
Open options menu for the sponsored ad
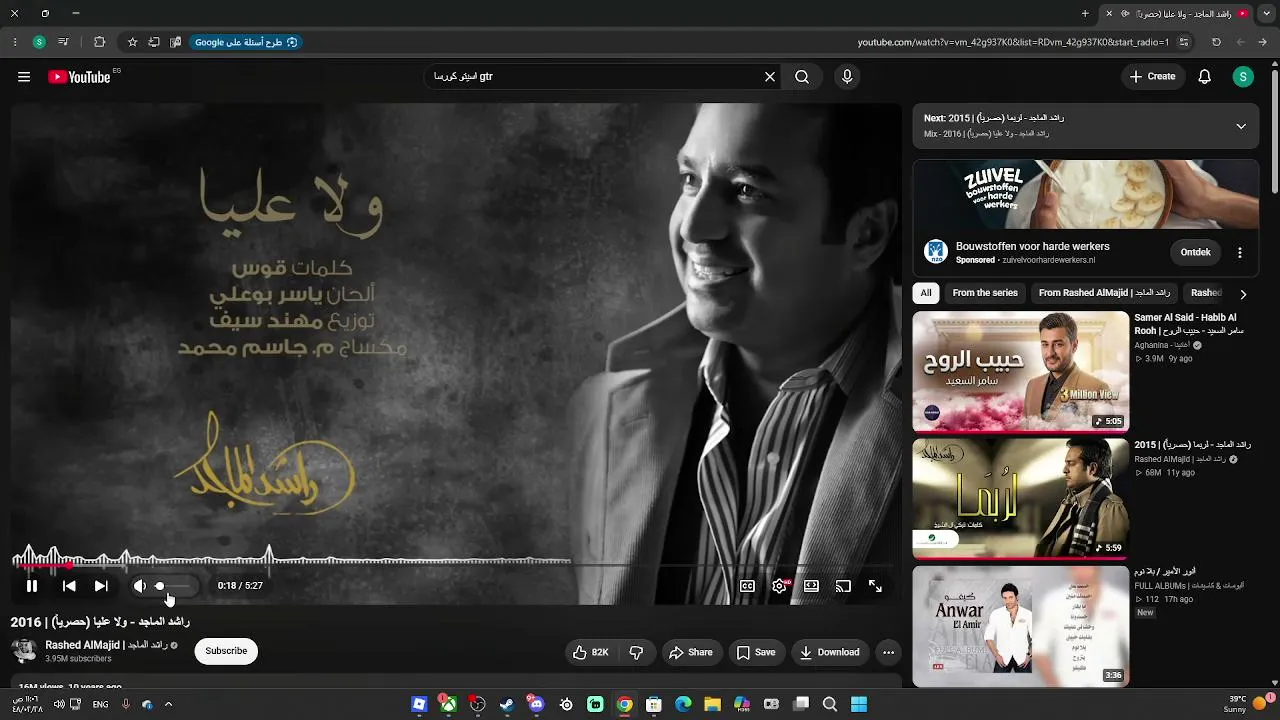coord(1240,253)
